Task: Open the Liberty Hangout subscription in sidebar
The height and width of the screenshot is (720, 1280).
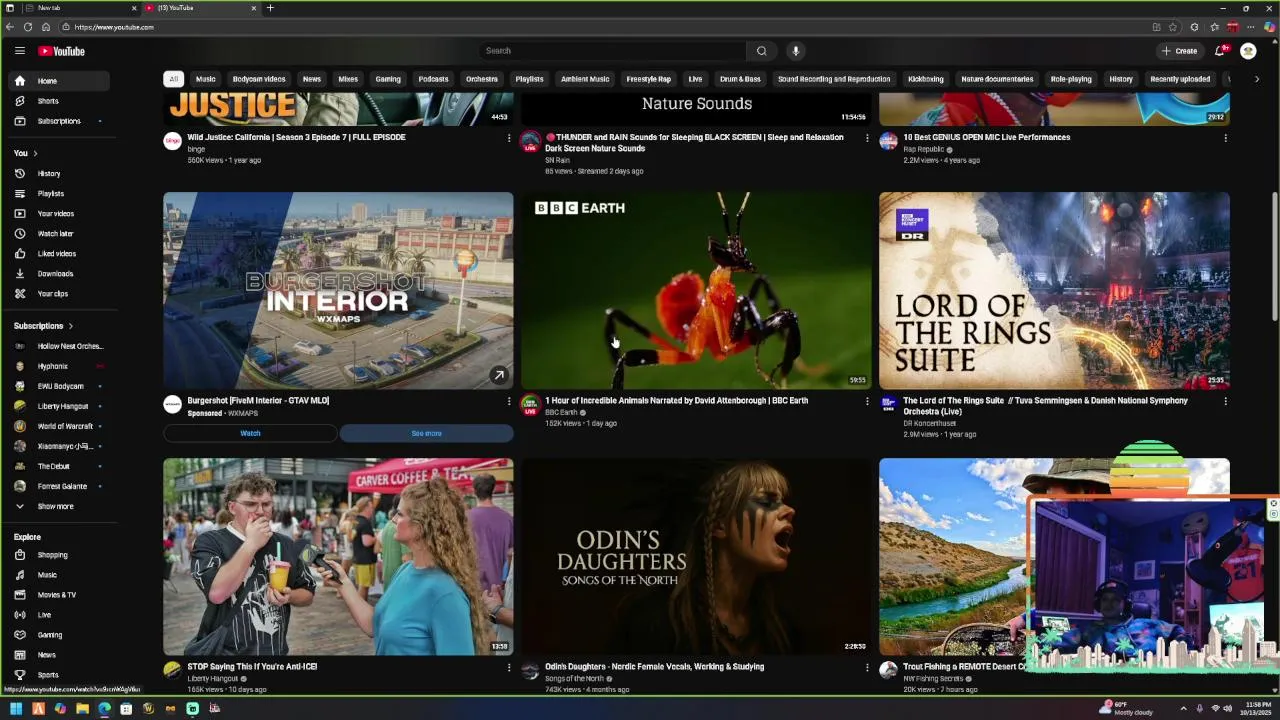Action: 60,406
